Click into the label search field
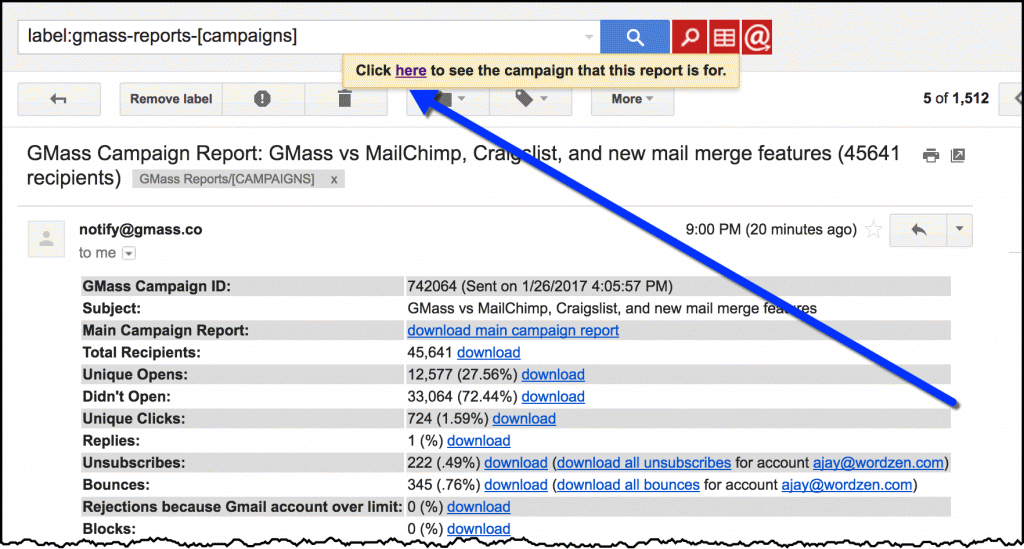 (300, 37)
